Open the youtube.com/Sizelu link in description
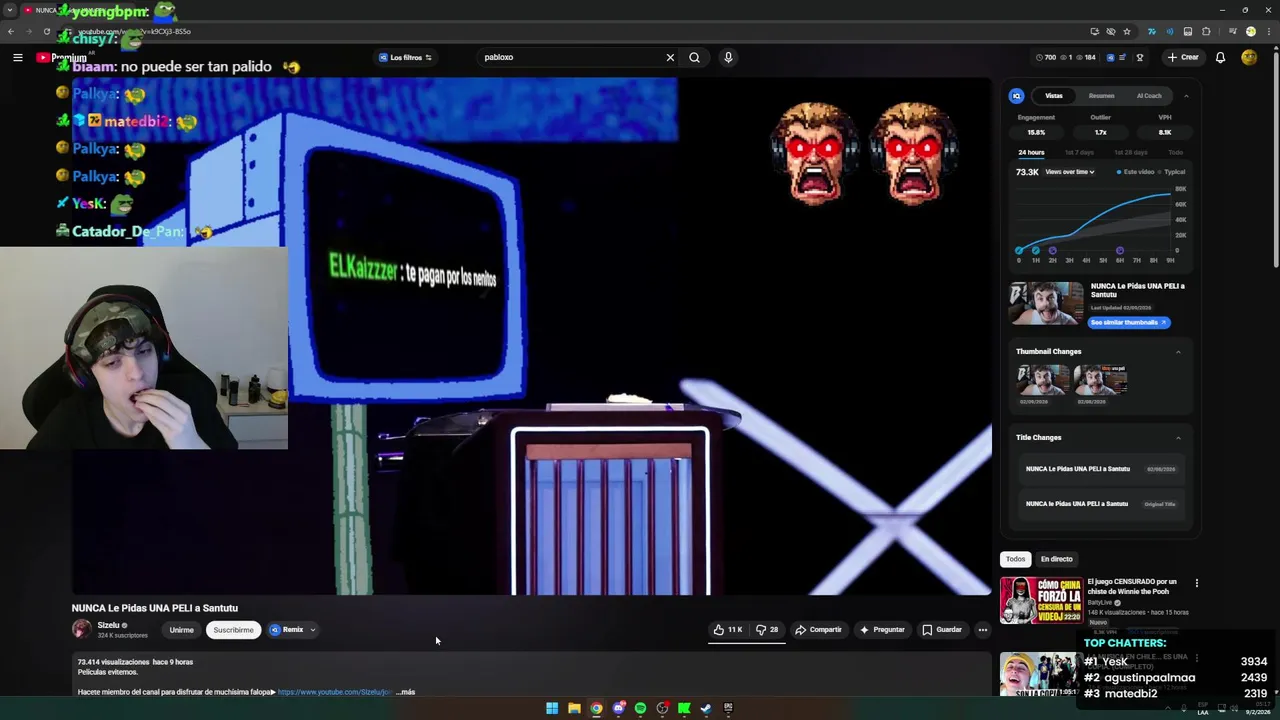This screenshot has height=720, width=1280. tap(334, 692)
